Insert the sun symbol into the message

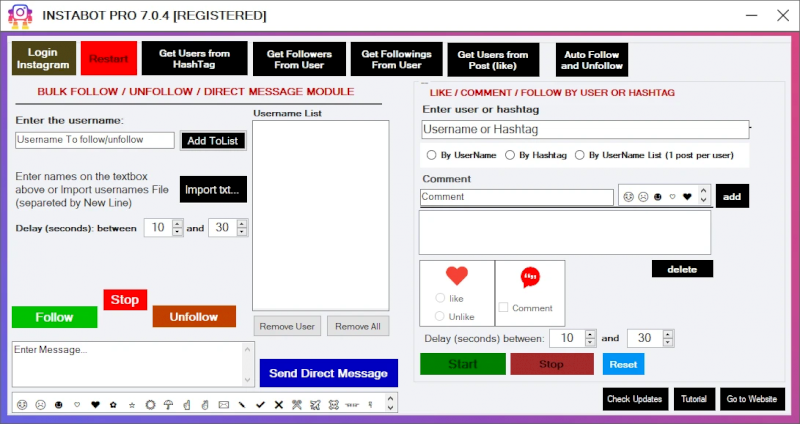(150, 405)
